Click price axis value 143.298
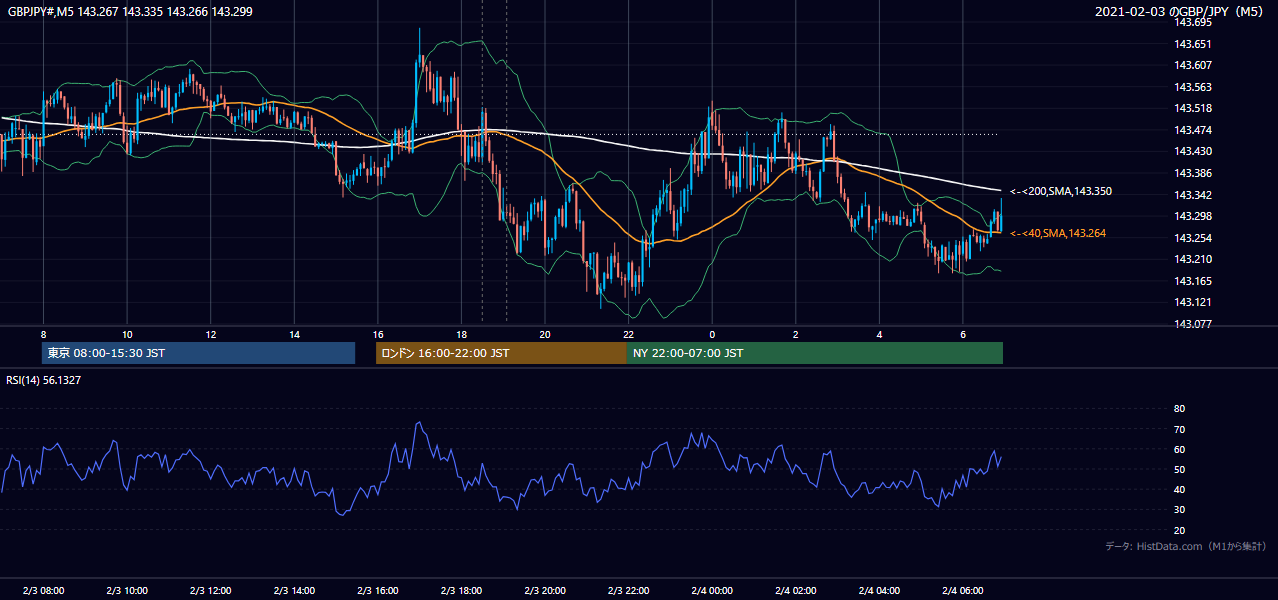1278x600 pixels. click(1194, 216)
